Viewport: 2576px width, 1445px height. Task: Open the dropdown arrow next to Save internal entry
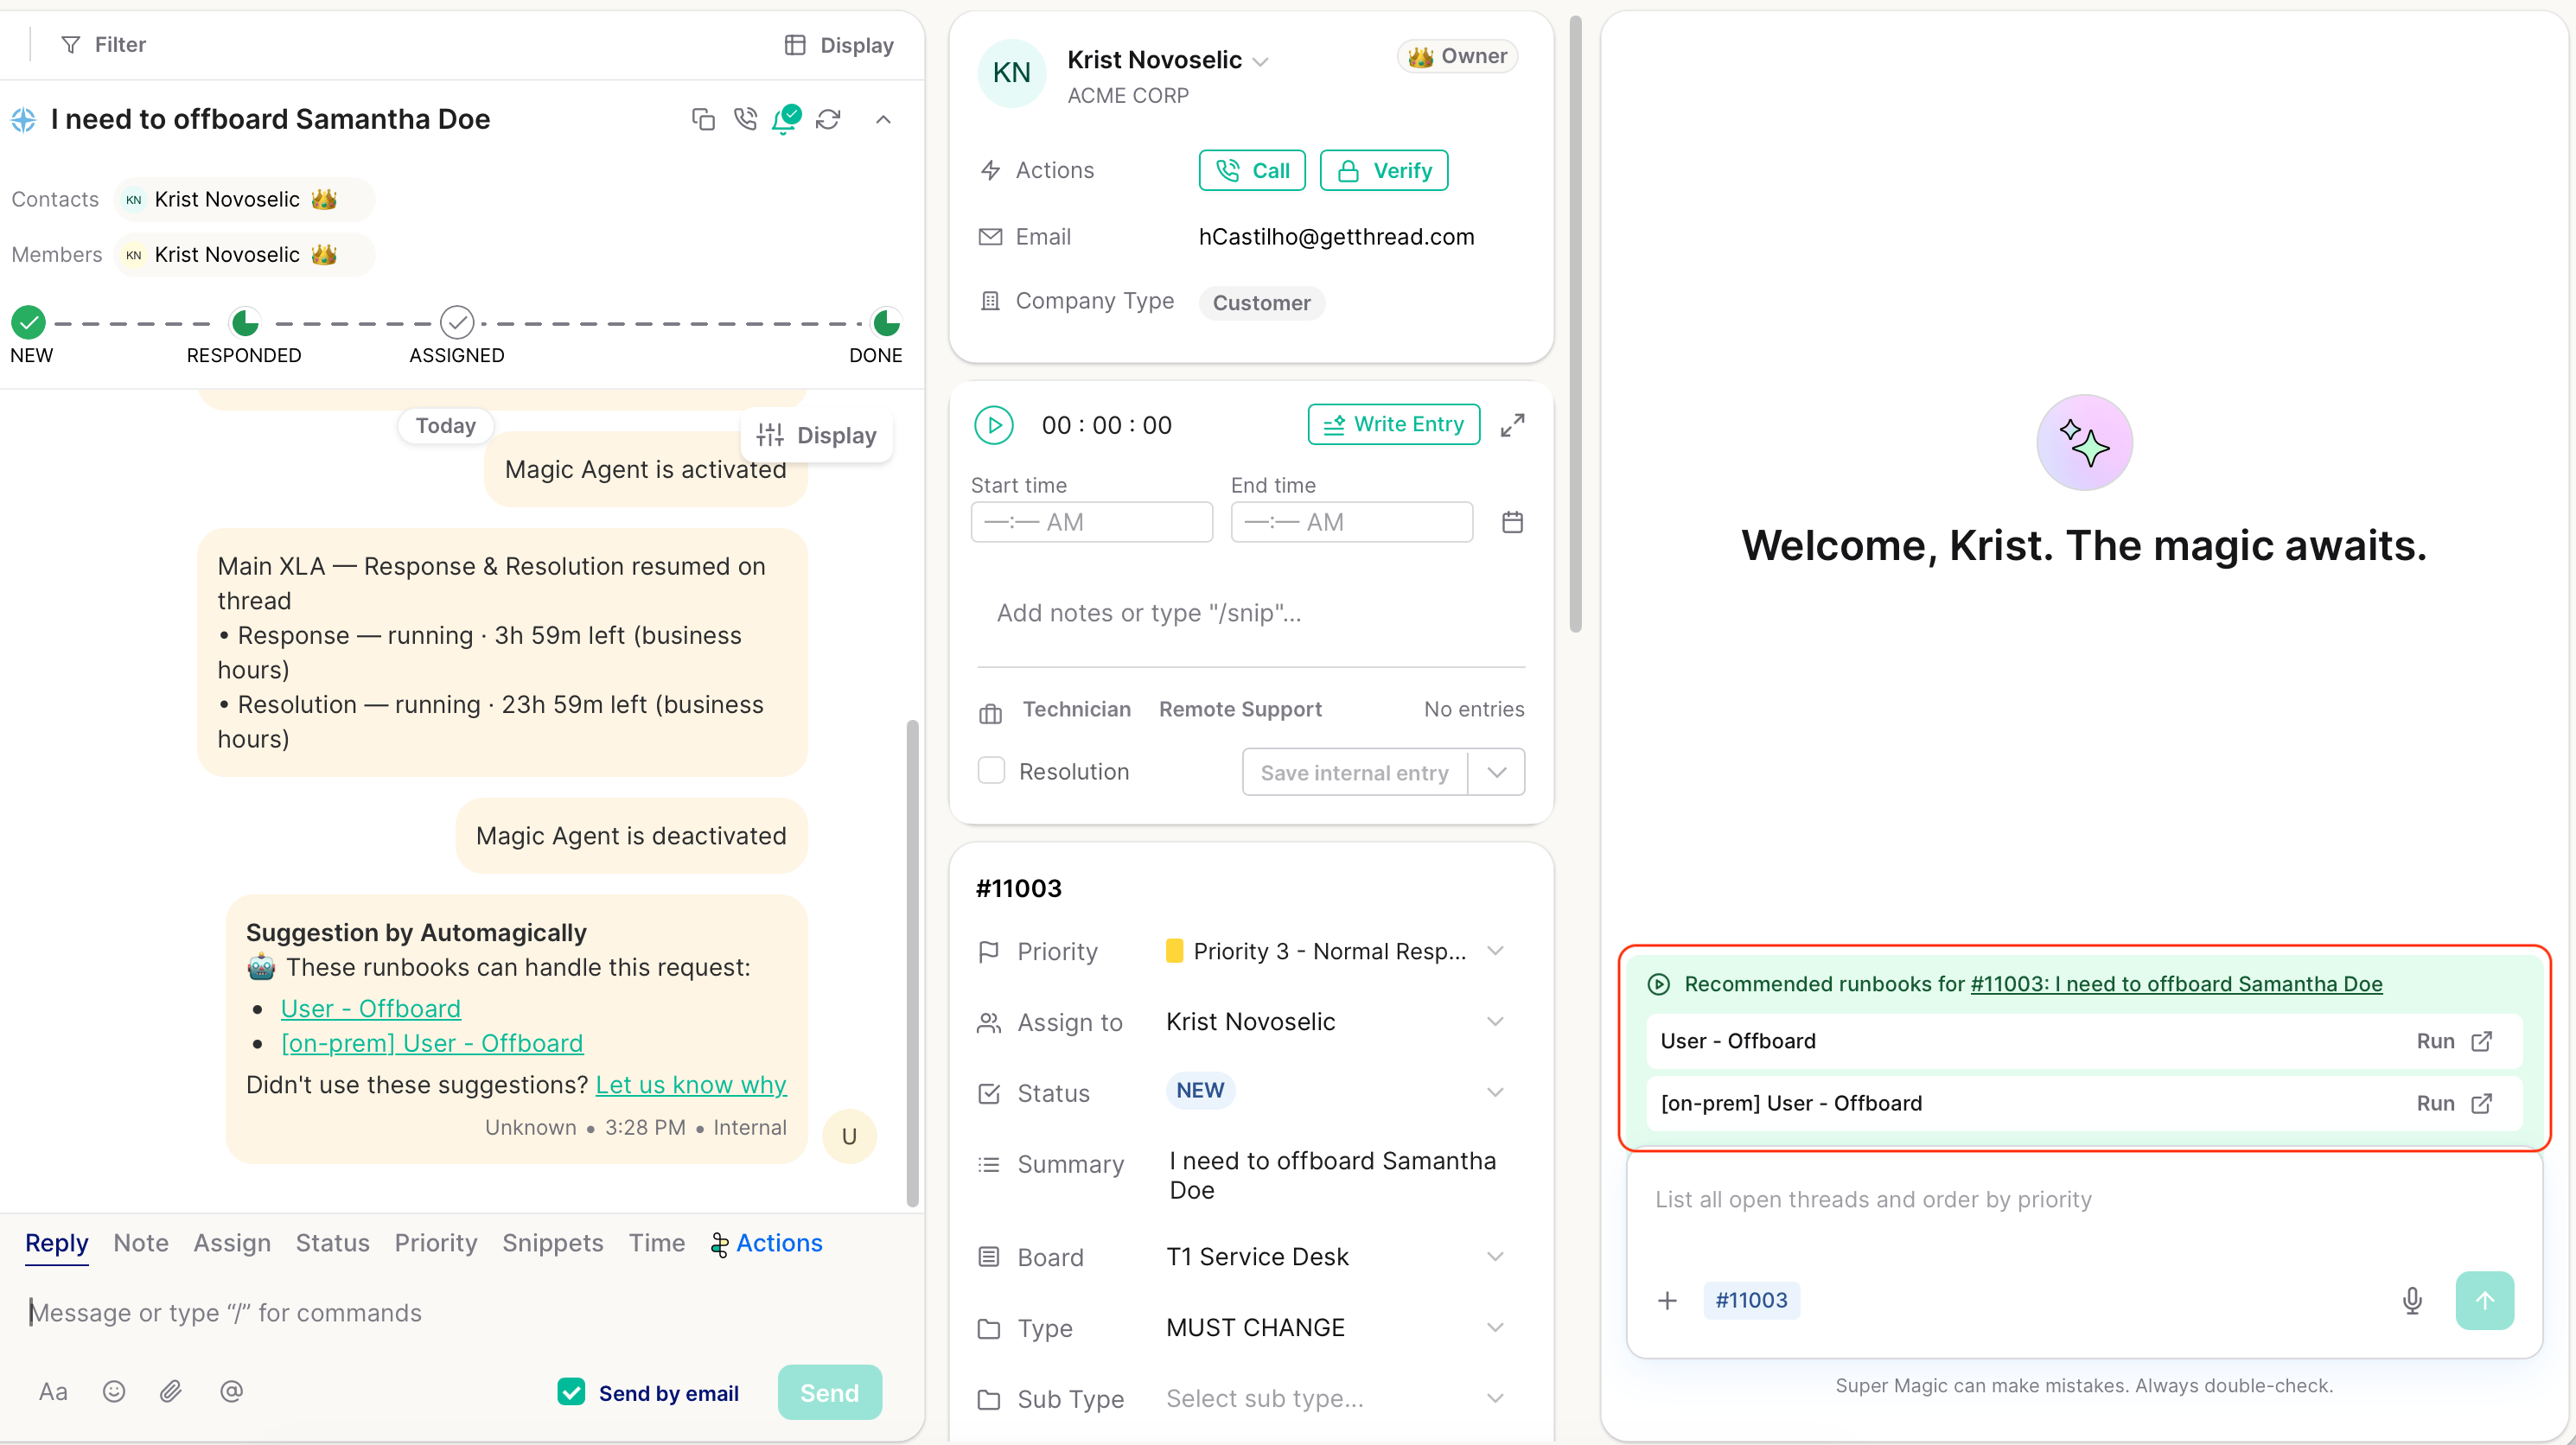1496,773
